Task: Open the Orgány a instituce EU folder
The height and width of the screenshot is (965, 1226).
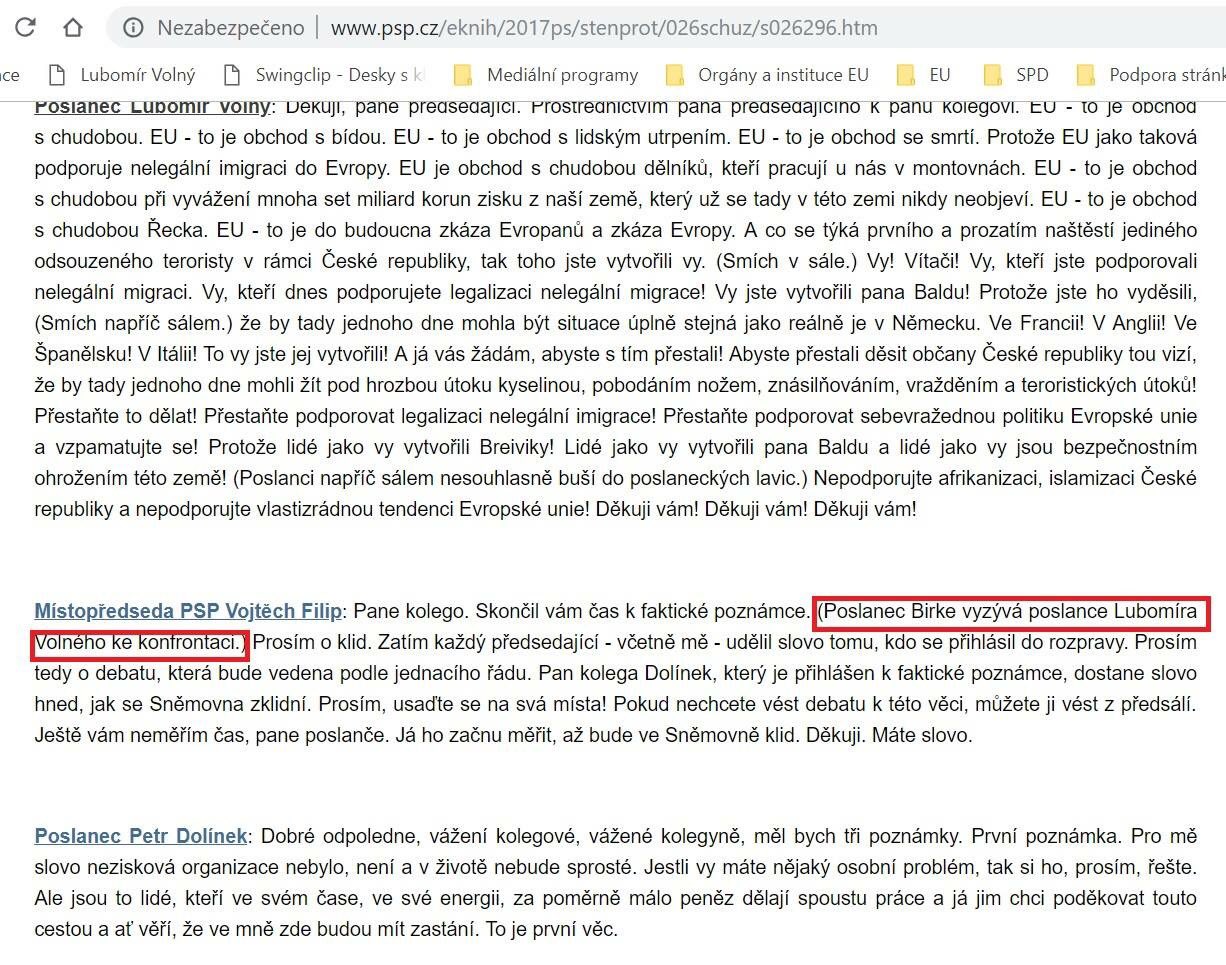Action: [x=767, y=74]
